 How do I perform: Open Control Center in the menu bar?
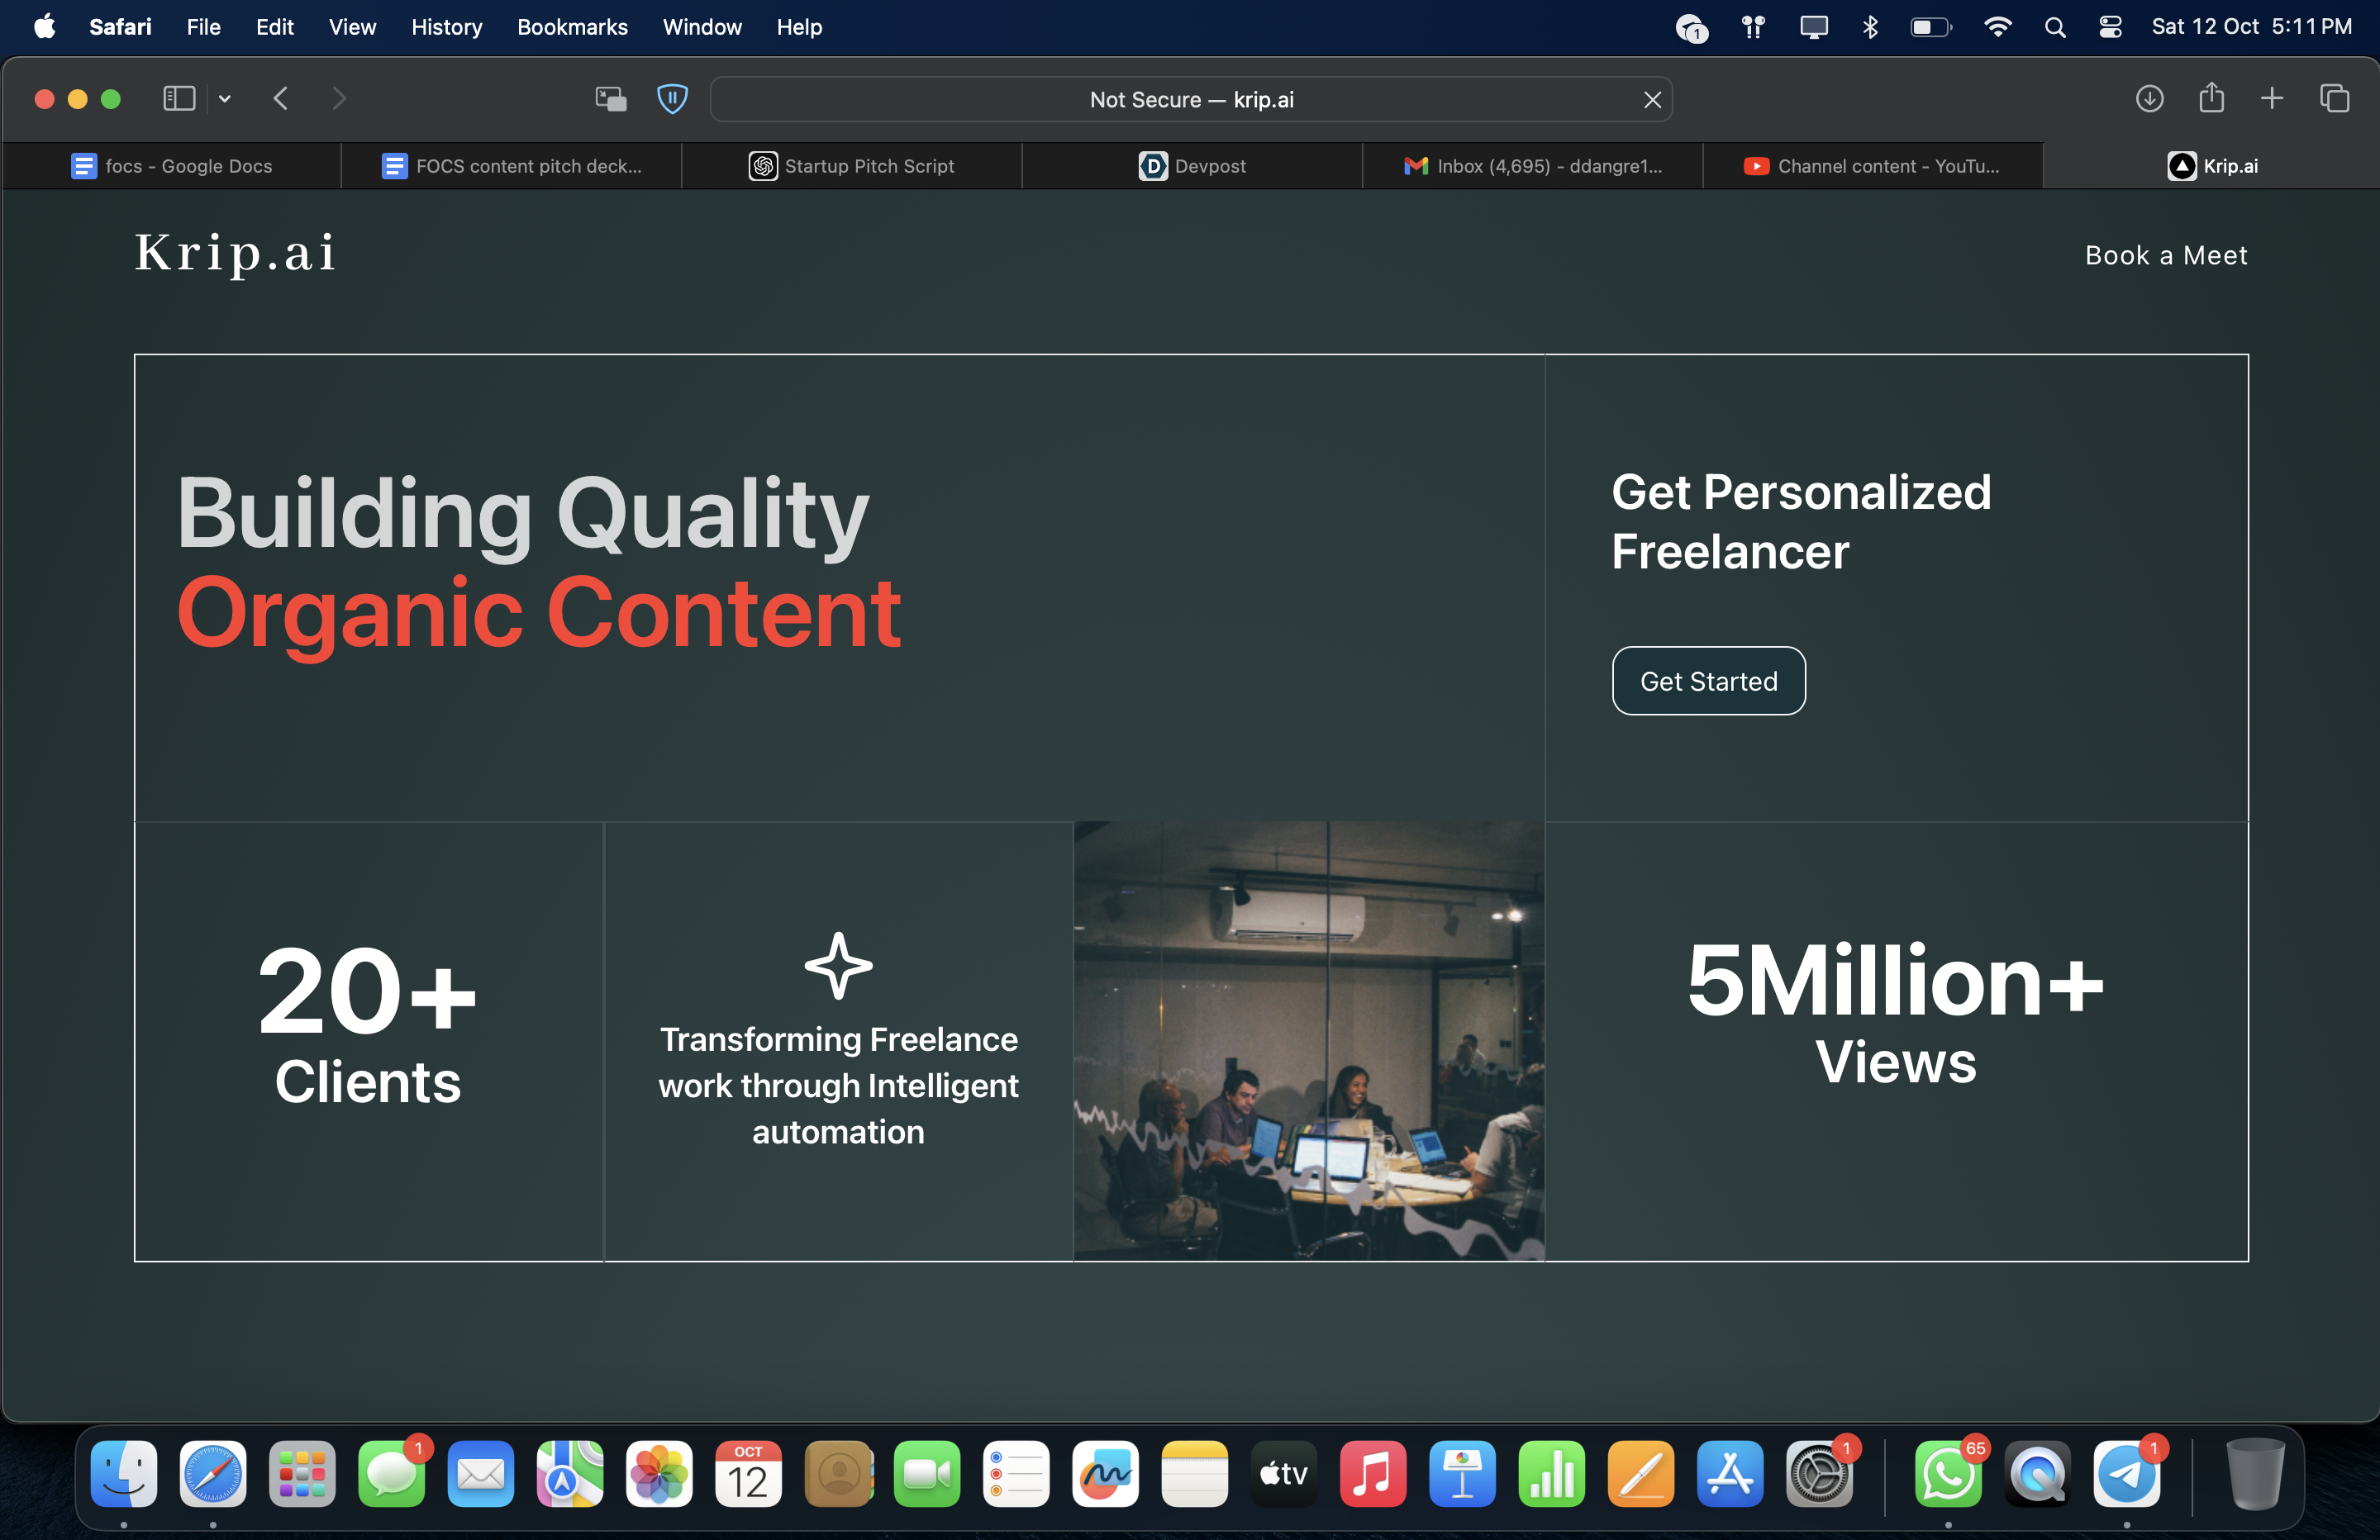[2110, 27]
